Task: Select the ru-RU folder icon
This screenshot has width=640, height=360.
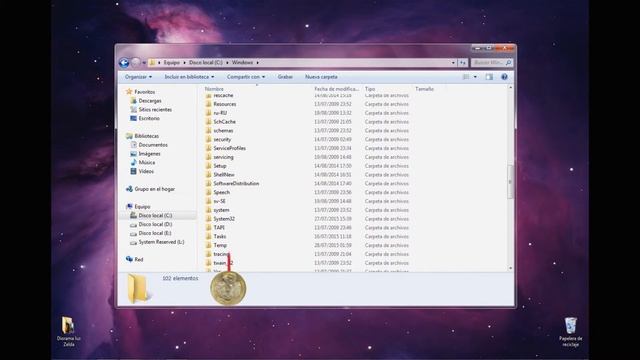Action: 209,113
